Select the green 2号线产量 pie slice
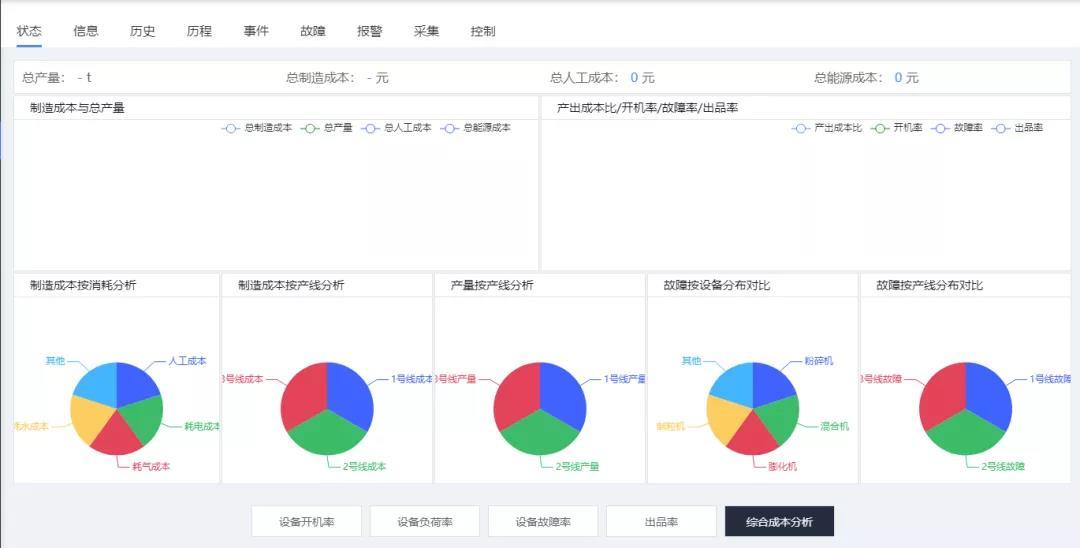Screen dimensions: 1080x548 click(540, 434)
